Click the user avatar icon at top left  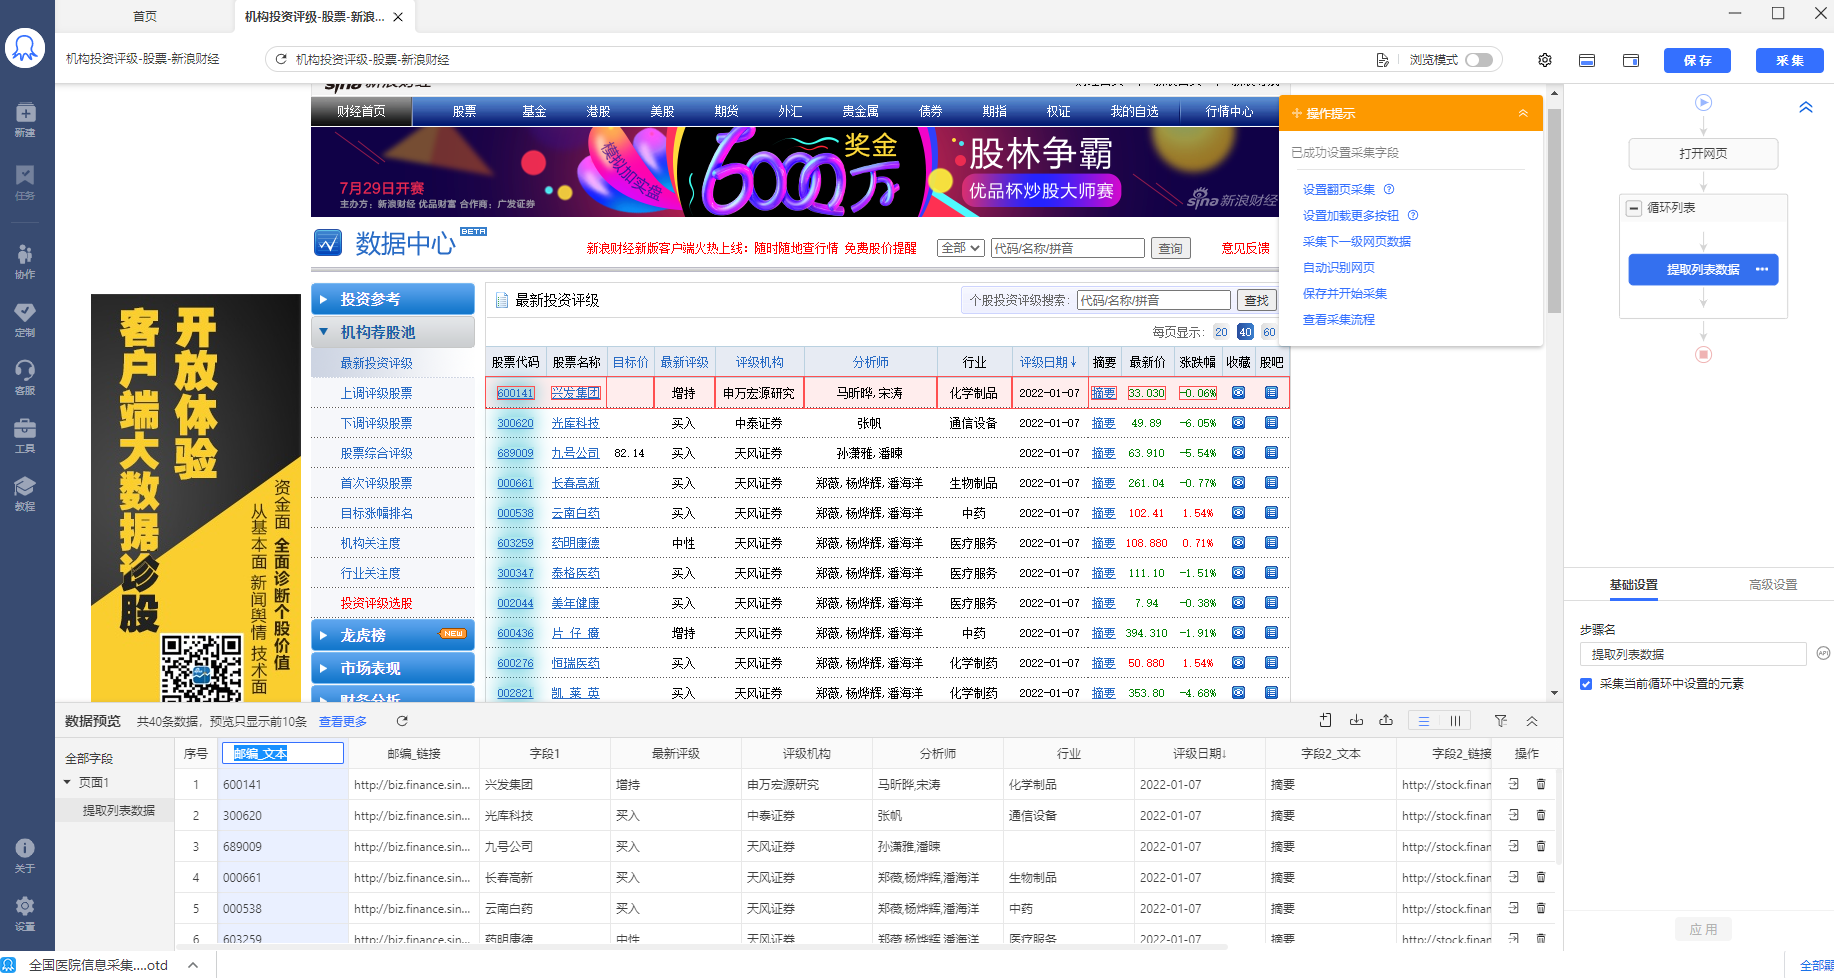[25, 47]
